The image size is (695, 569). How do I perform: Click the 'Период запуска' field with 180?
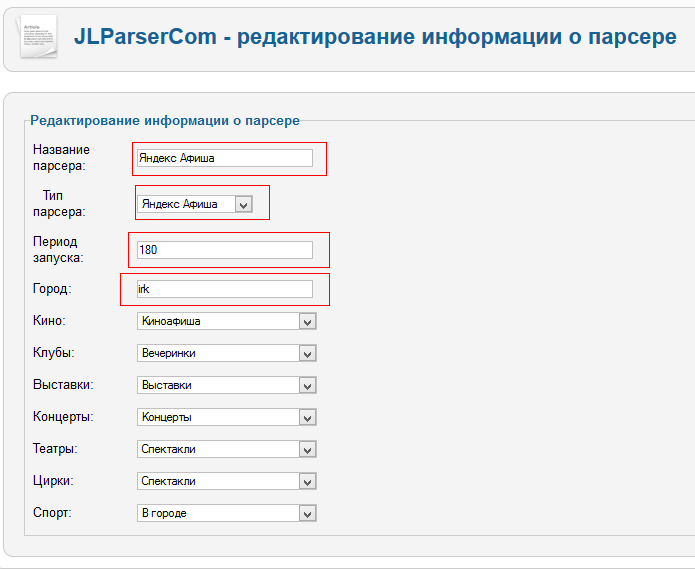coord(225,250)
